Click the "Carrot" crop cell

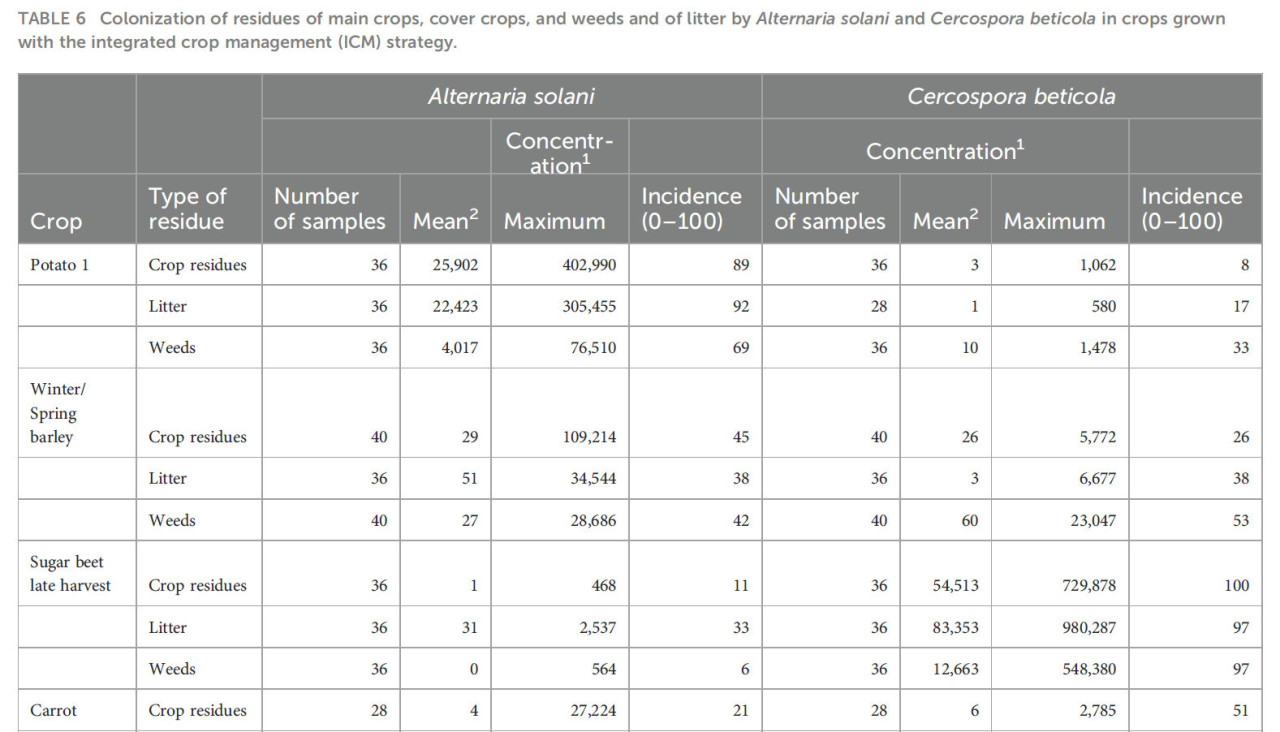[x=54, y=711]
